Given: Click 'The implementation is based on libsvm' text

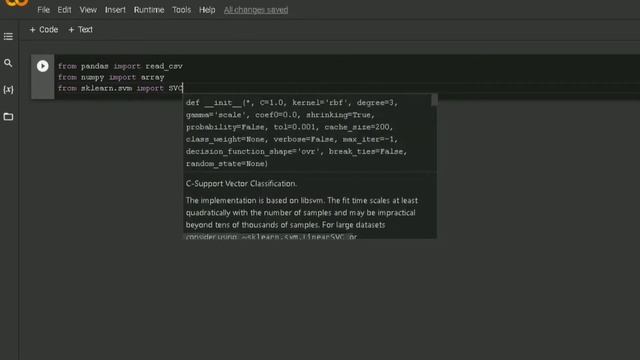Looking at the screenshot, I should coord(256,200).
